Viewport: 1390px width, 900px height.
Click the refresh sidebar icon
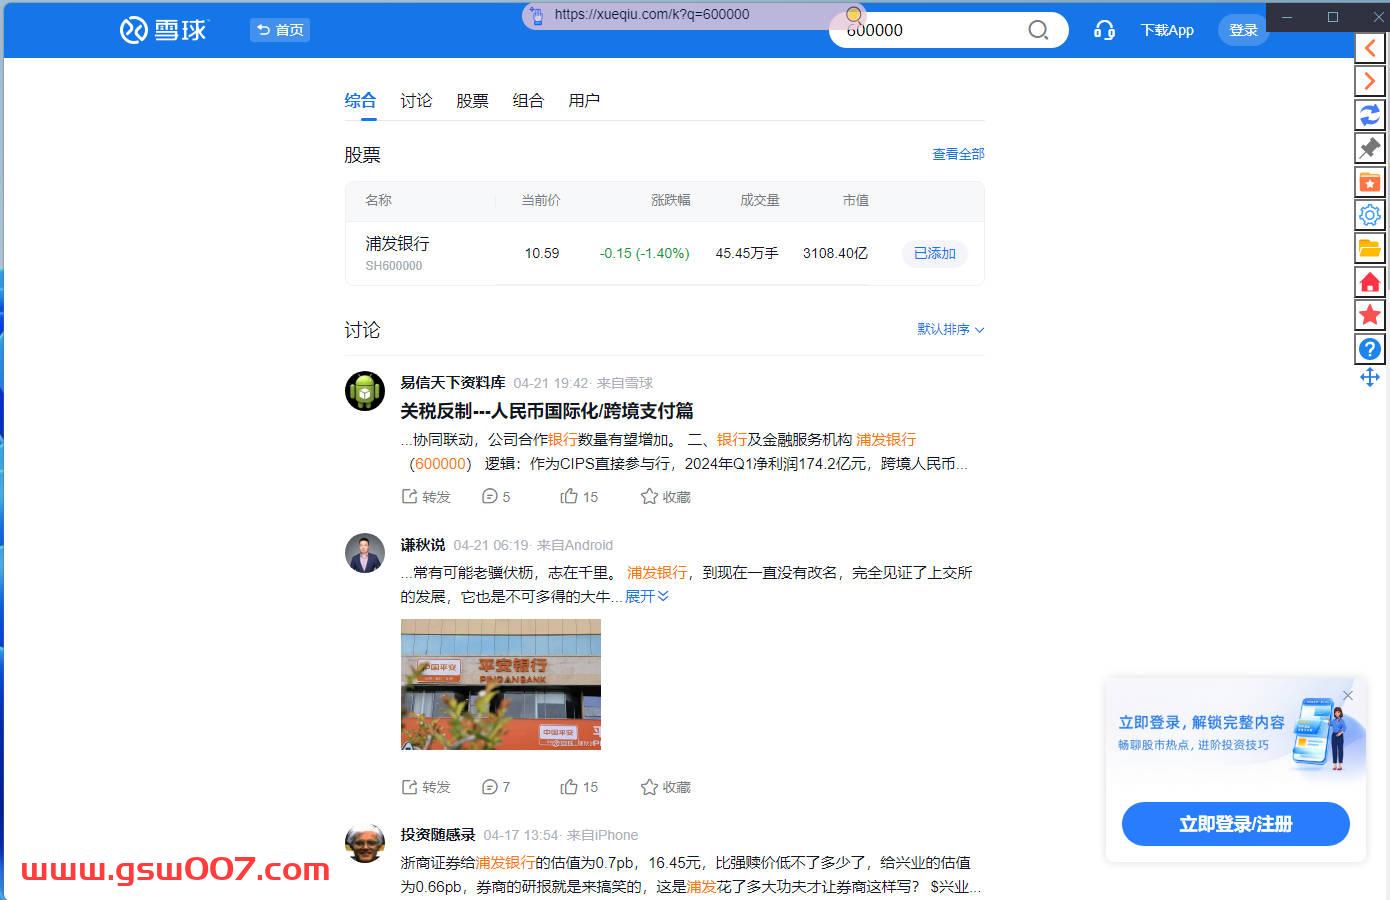(1370, 115)
